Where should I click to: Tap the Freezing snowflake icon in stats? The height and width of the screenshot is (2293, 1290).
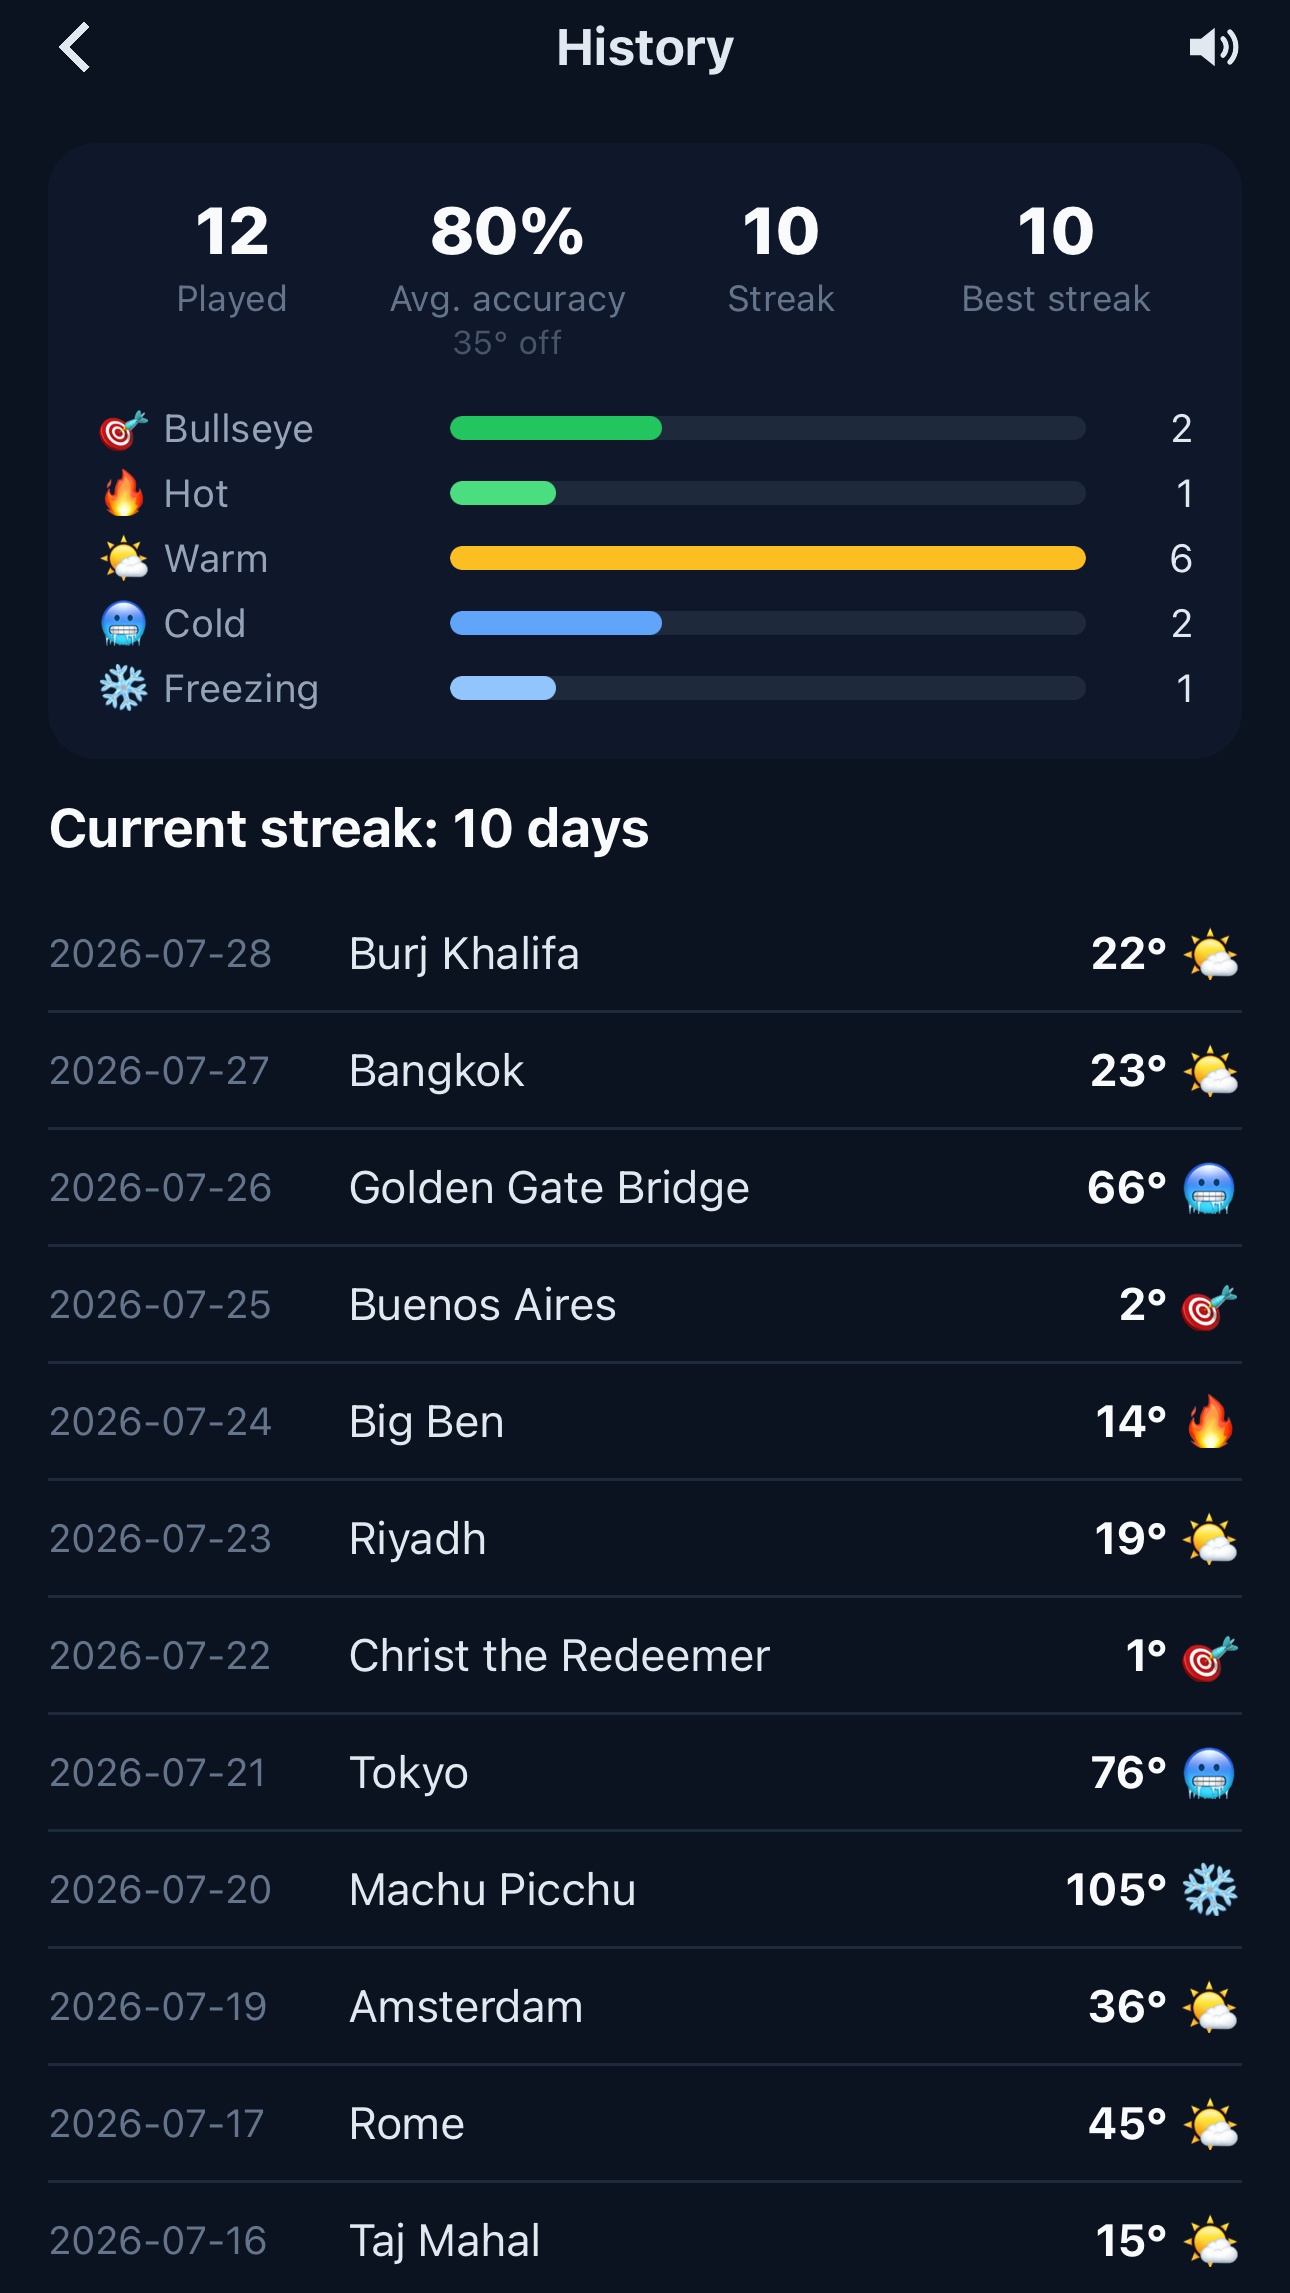click(123, 689)
